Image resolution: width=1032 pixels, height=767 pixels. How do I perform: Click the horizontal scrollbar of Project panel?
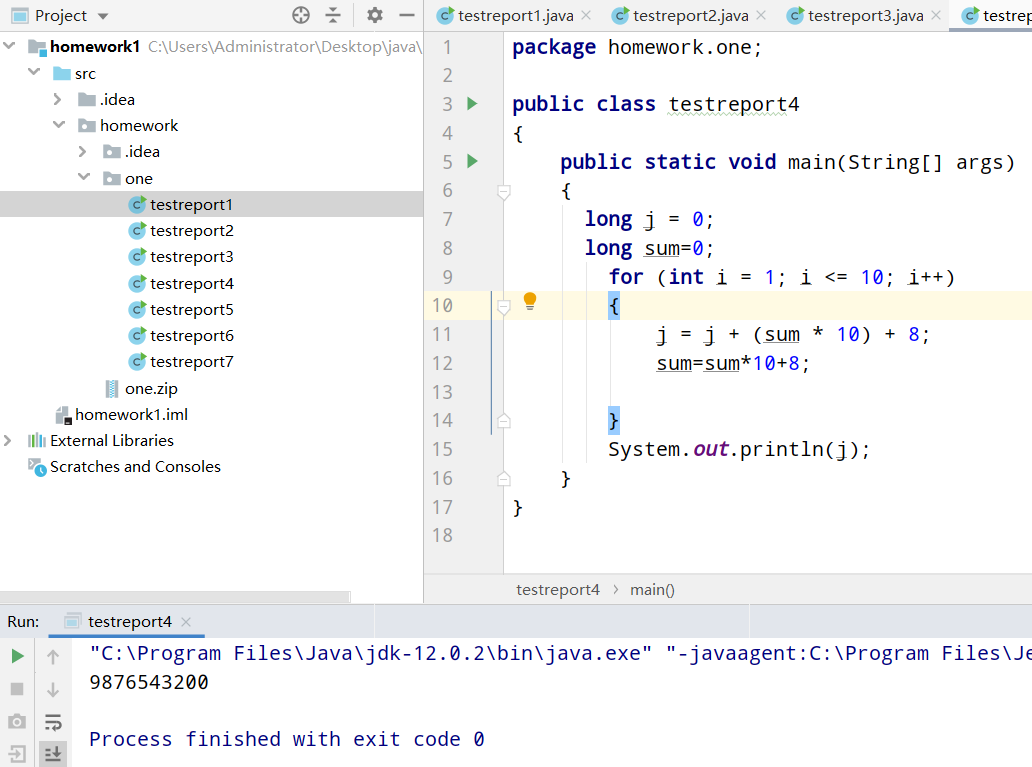coord(175,596)
